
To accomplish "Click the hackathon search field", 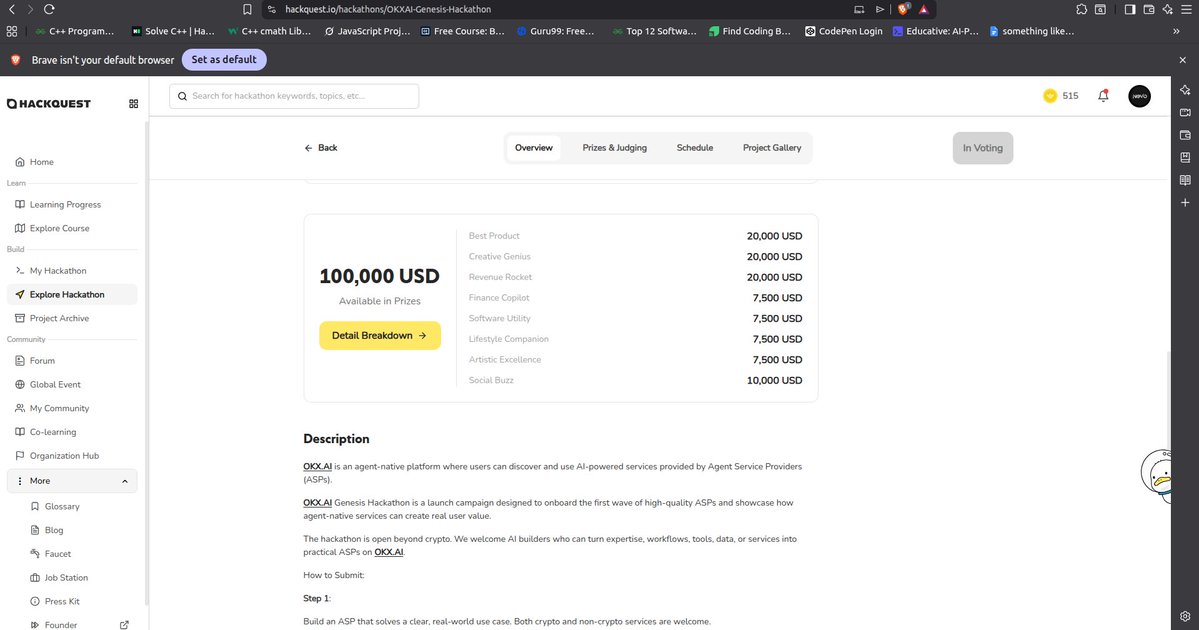I will 294,96.
